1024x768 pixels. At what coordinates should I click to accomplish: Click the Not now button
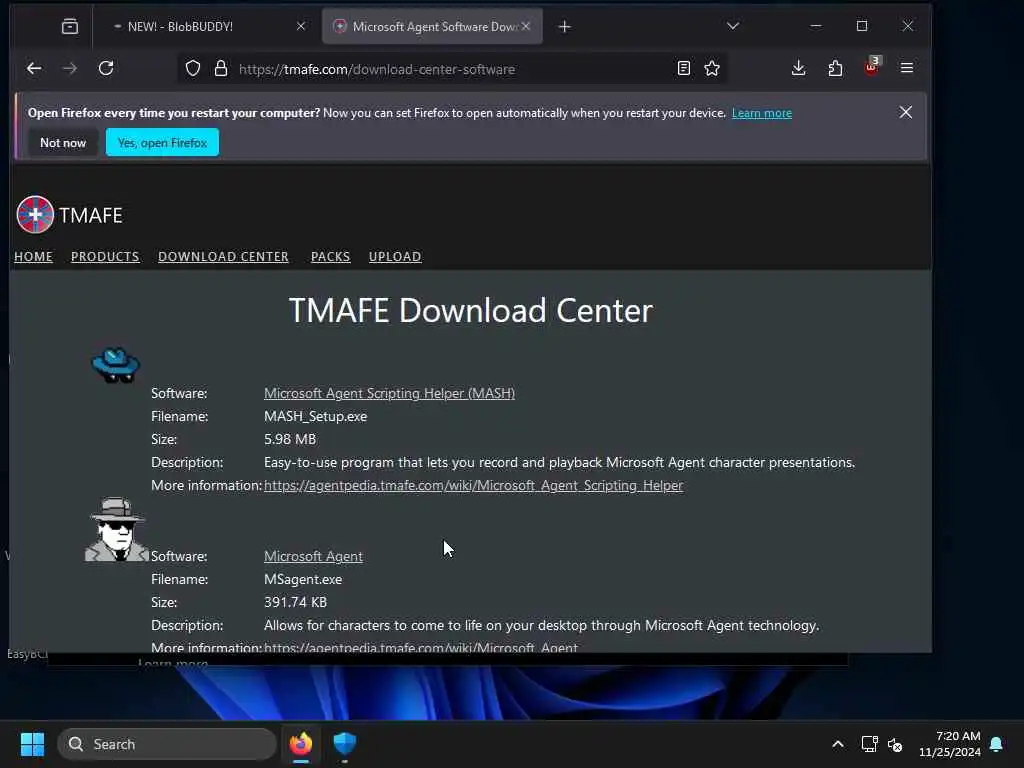click(x=63, y=142)
